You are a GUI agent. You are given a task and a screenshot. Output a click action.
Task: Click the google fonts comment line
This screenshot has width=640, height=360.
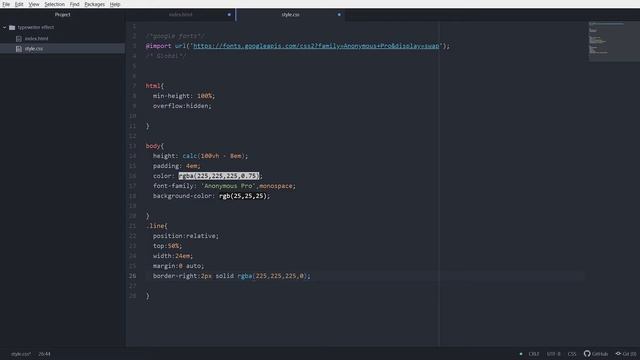click(x=176, y=36)
